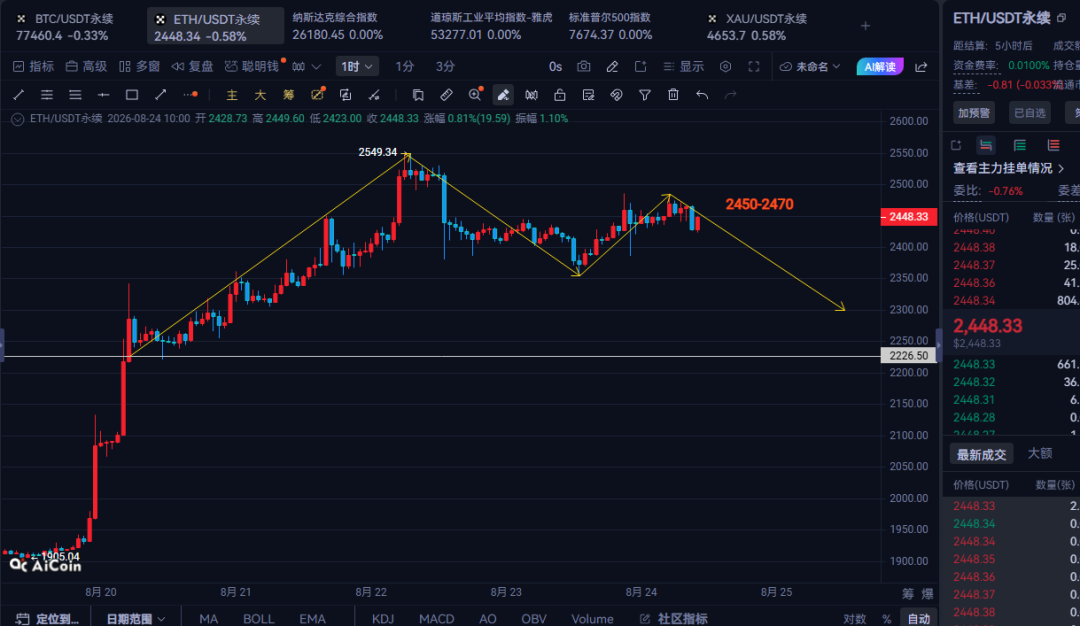Open 查看主力挂单情况 link

pos(1008,168)
